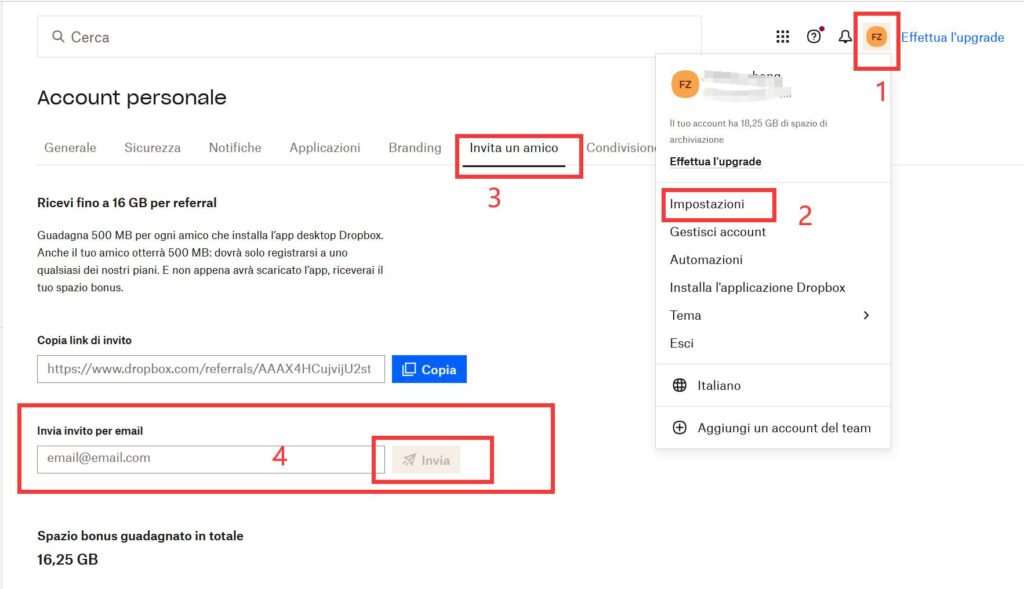
Task: Open the Applicazioni tab
Action: 325,148
